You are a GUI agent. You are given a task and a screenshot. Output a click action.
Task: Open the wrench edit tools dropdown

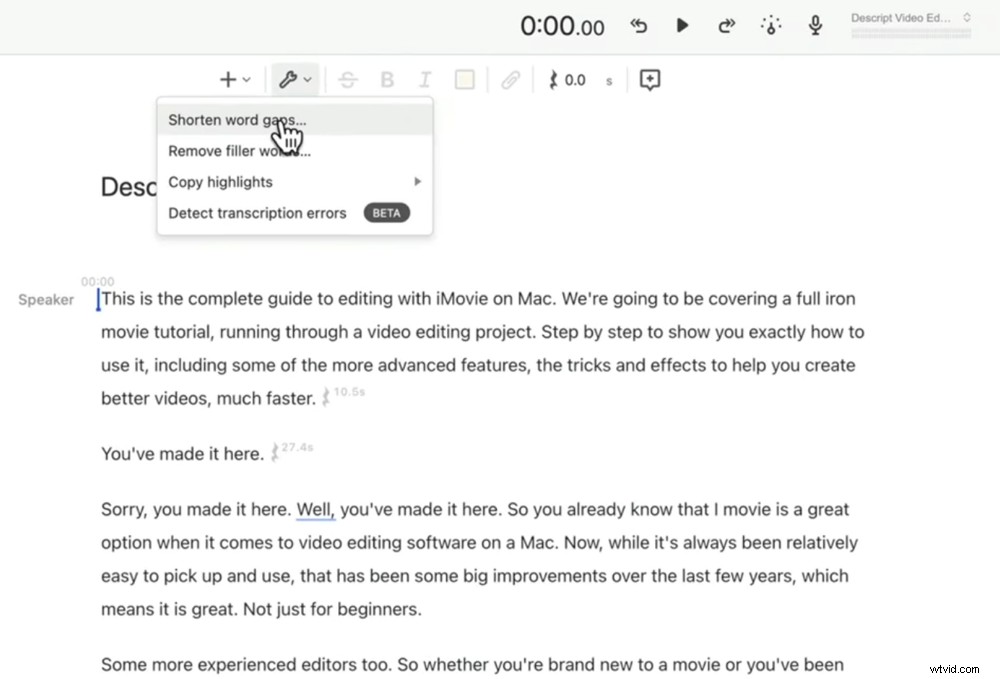tap(295, 79)
